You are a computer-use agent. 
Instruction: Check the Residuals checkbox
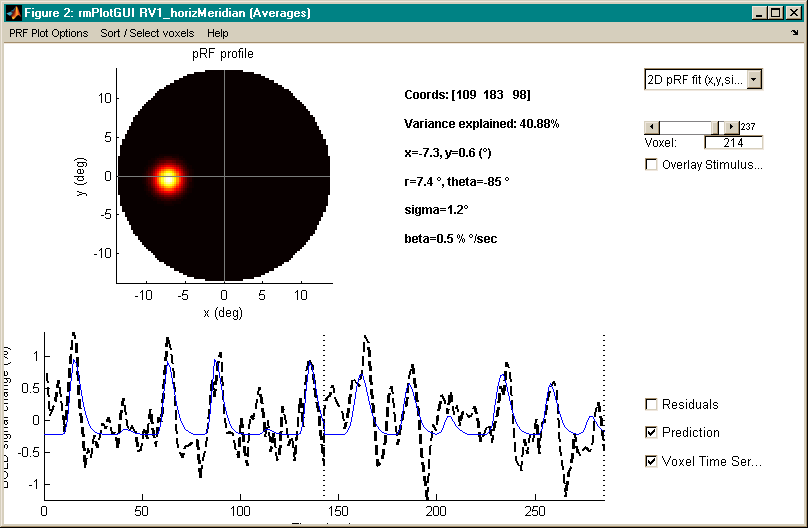[652, 405]
